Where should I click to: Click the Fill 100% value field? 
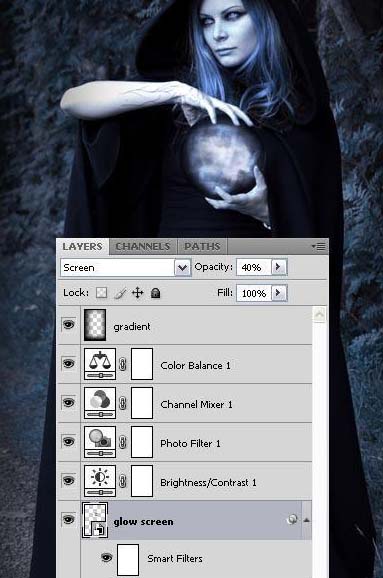[x=254, y=293]
